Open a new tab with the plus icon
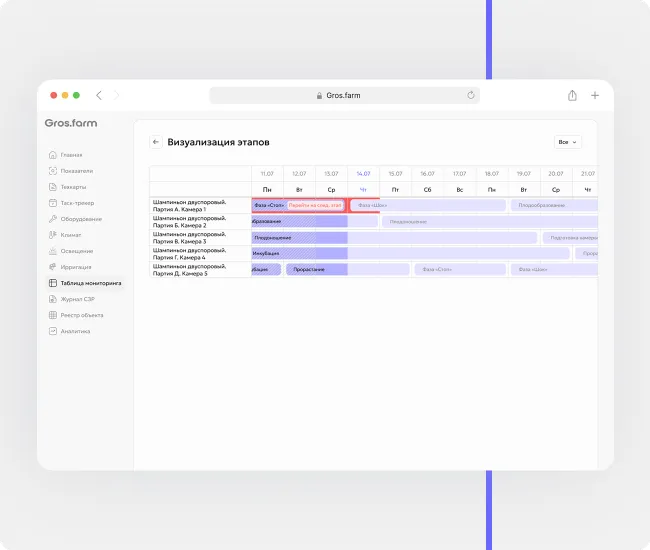Screen dimensions: 650x550 pyautogui.click(x=595, y=95)
